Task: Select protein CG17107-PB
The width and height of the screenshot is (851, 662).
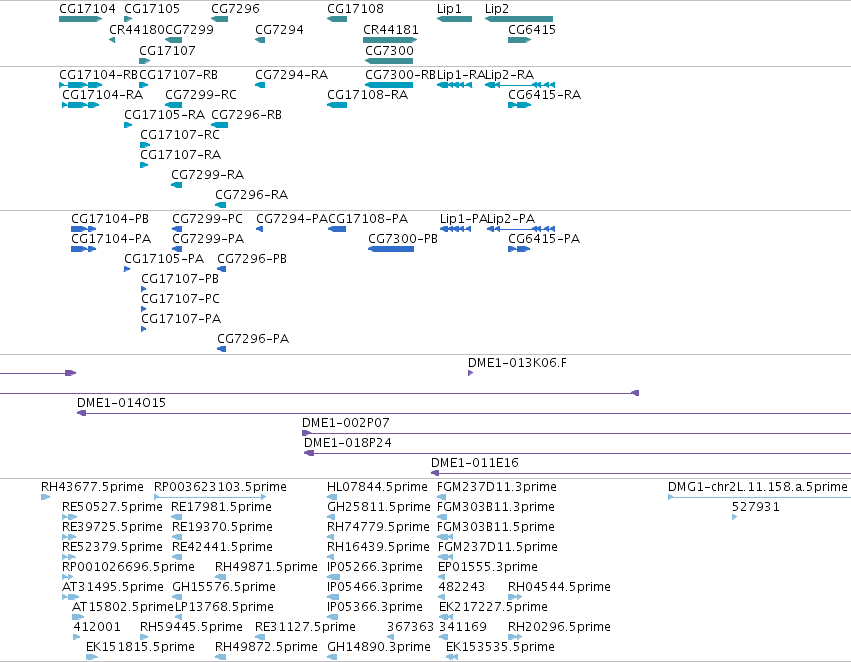Action: [144, 289]
